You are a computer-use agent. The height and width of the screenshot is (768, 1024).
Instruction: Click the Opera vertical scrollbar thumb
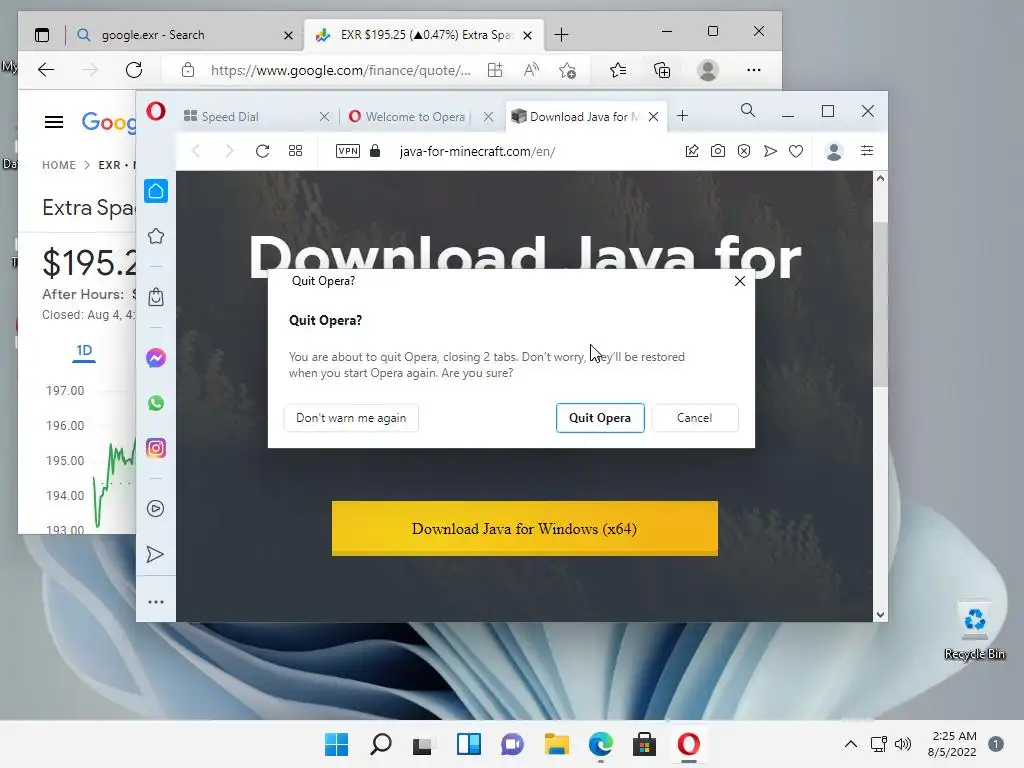point(880,304)
